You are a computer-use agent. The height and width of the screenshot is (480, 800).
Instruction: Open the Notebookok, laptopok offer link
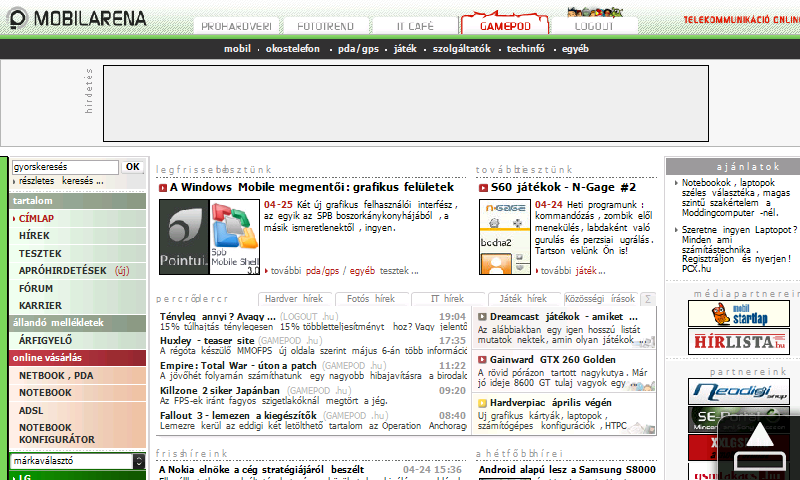coord(736,198)
